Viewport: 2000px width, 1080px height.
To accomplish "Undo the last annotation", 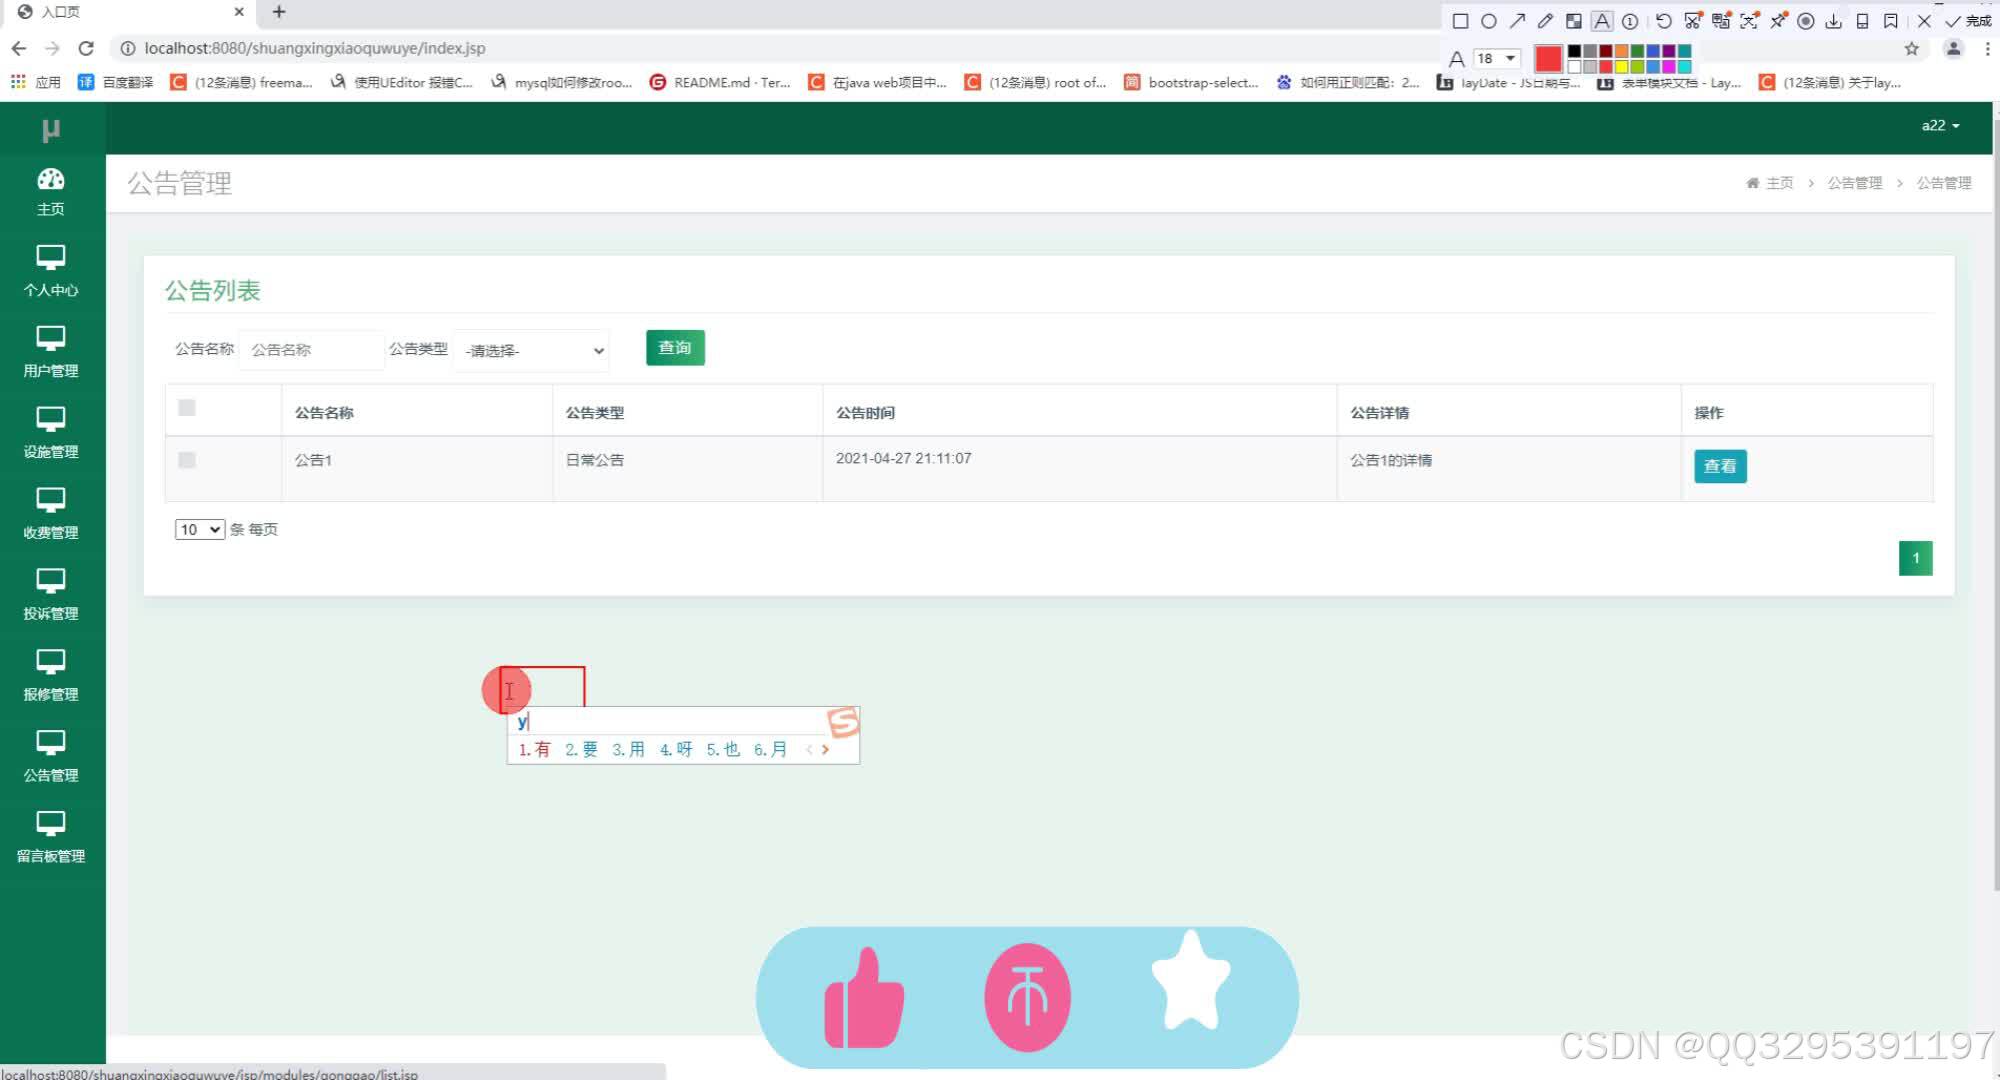I will (x=1663, y=21).
